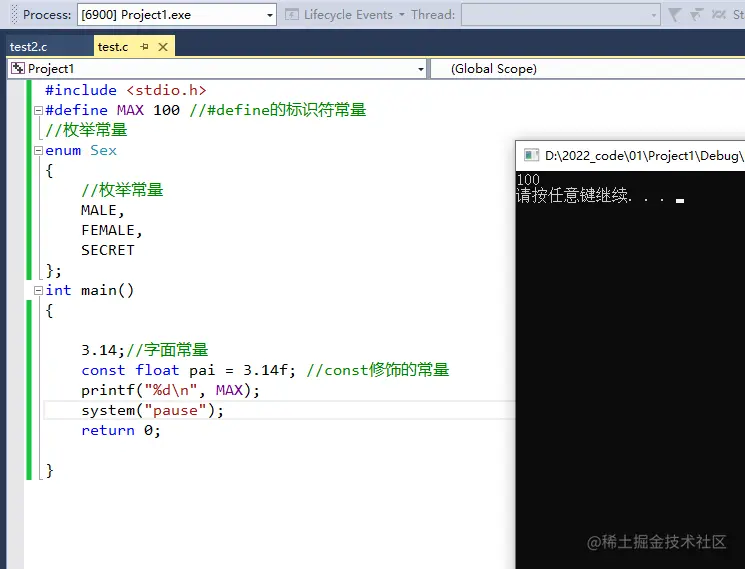
Task: Click the #include <stdio.h> line
Action: pos(125,90)
